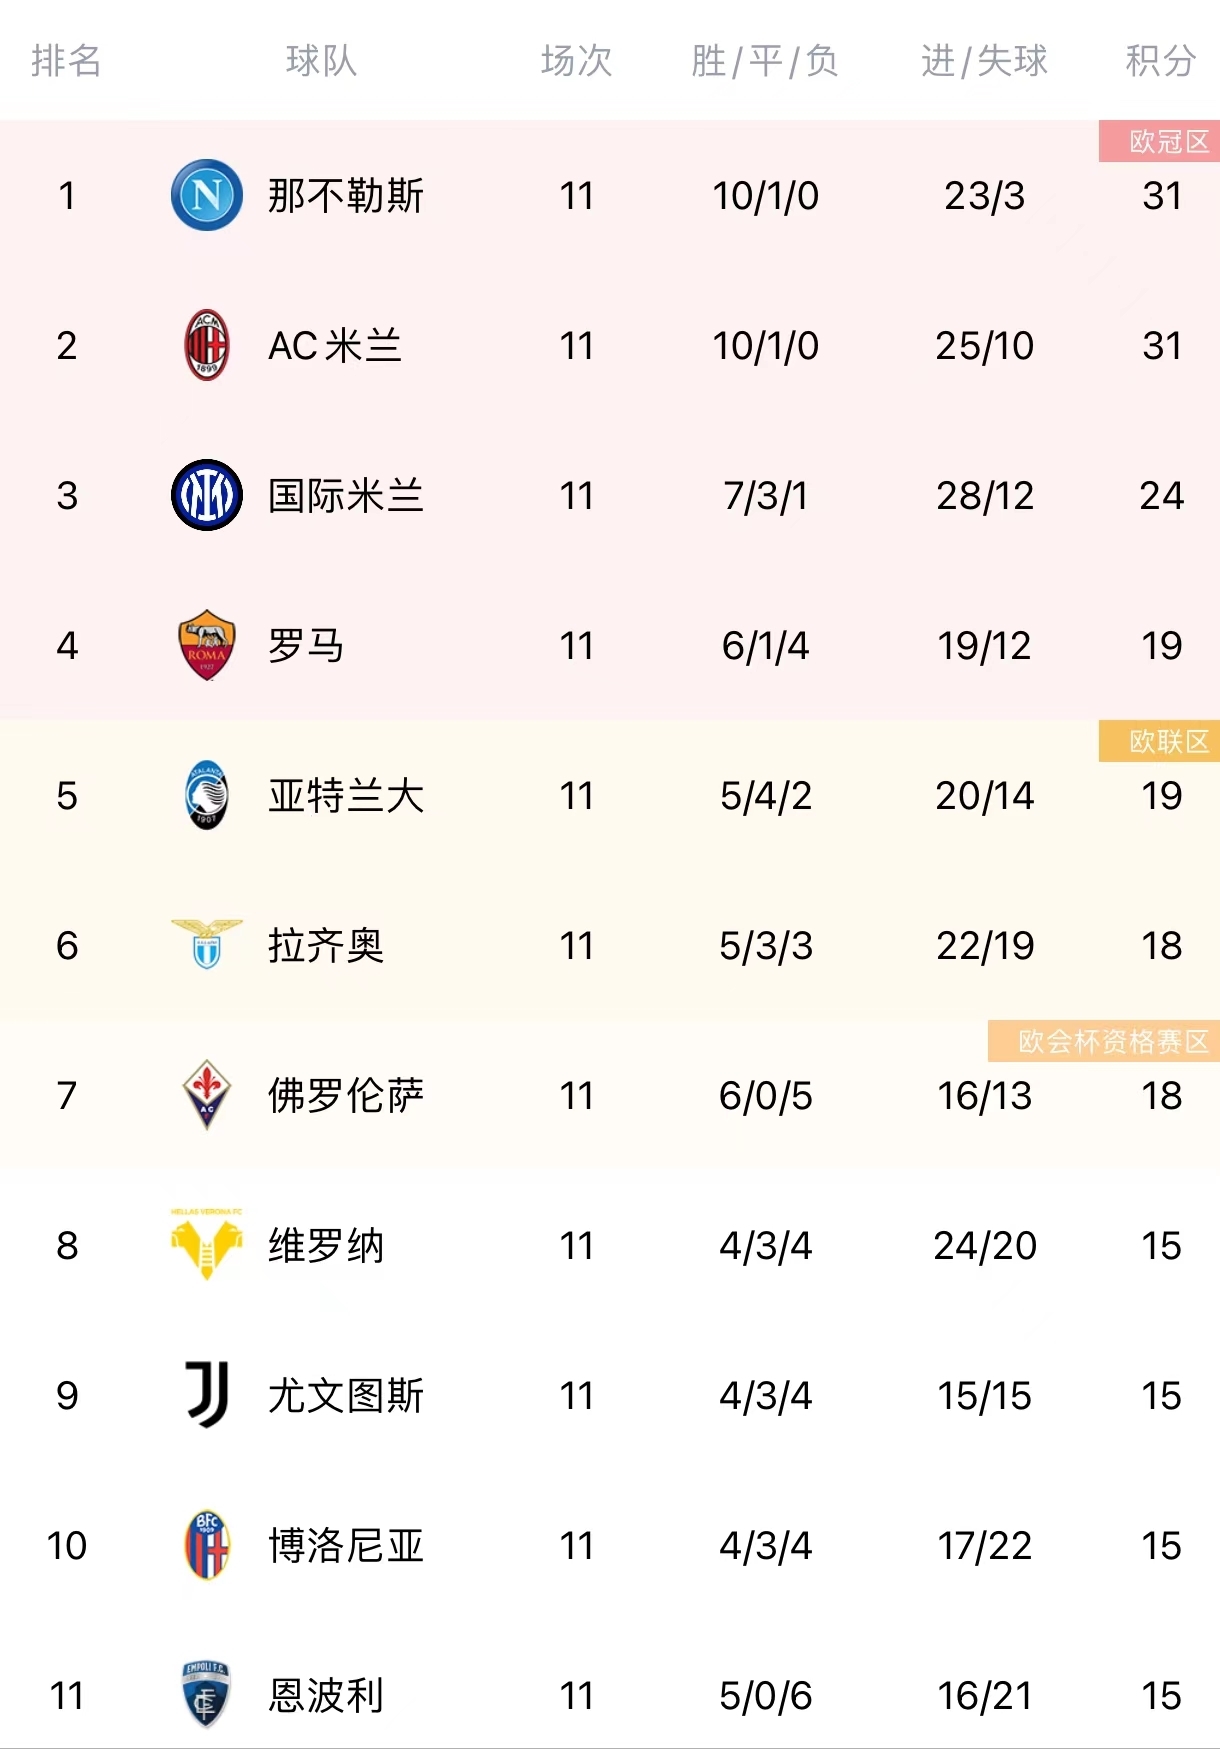Click the 欧会杯资格赛区 label
The height and width of the screenshot is (1749, 1220).
coord(1104,1041)
